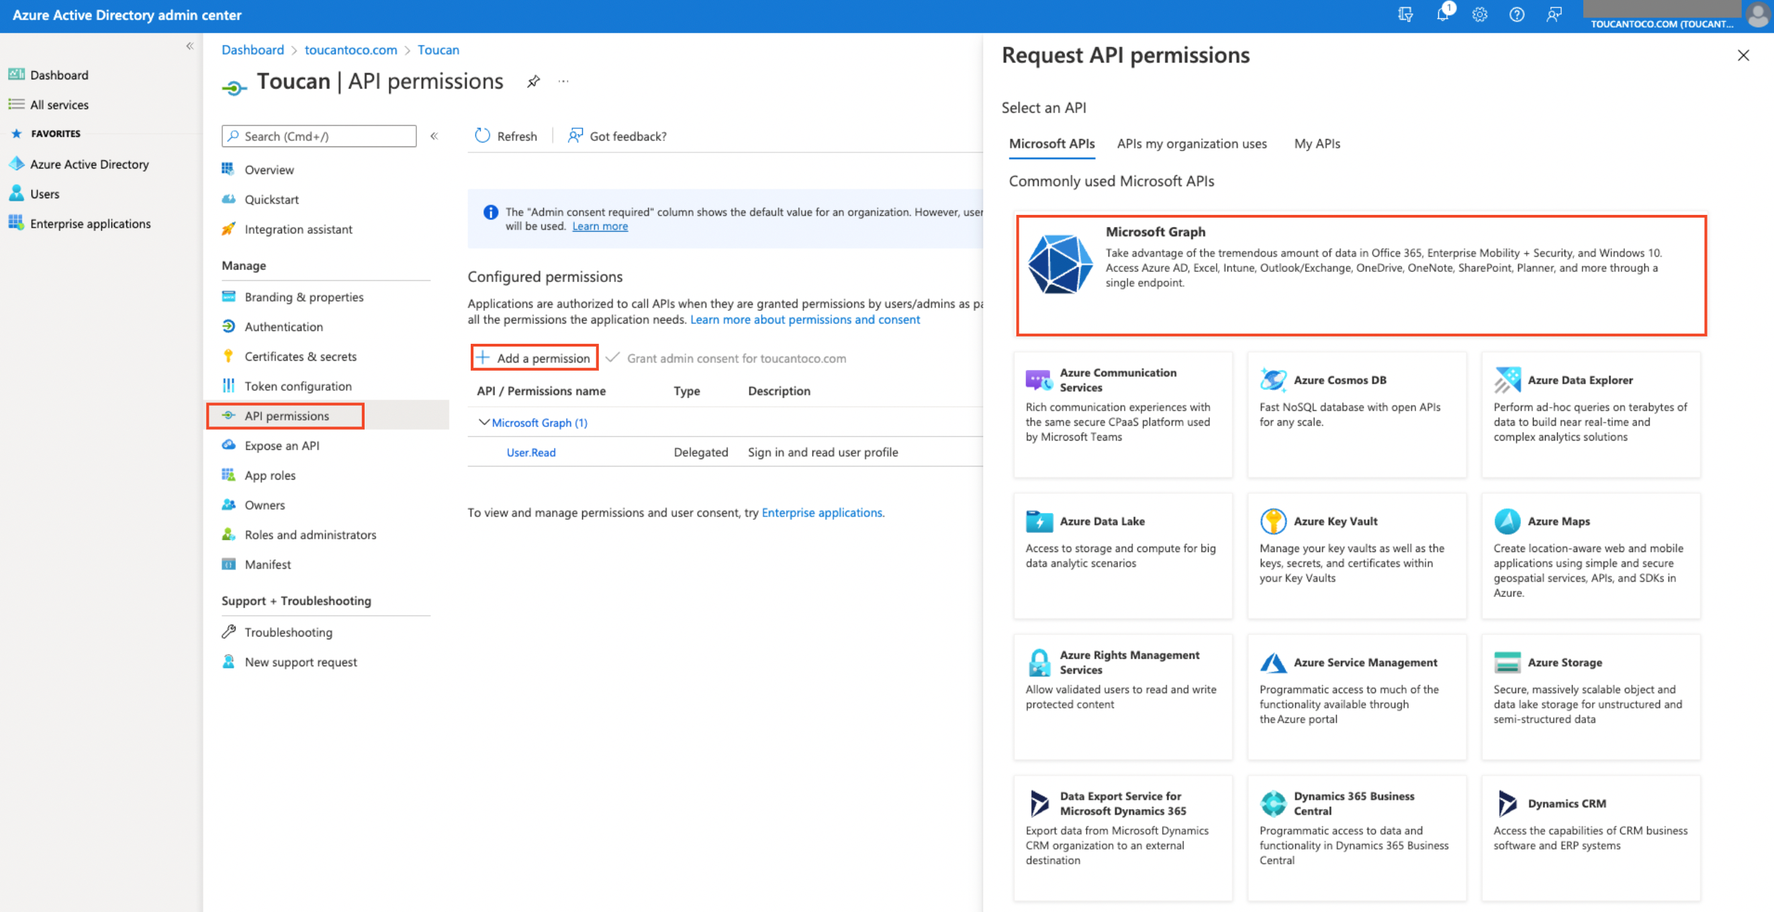Open the more options ellipsis beside the pin

click(x=563, y=81)
